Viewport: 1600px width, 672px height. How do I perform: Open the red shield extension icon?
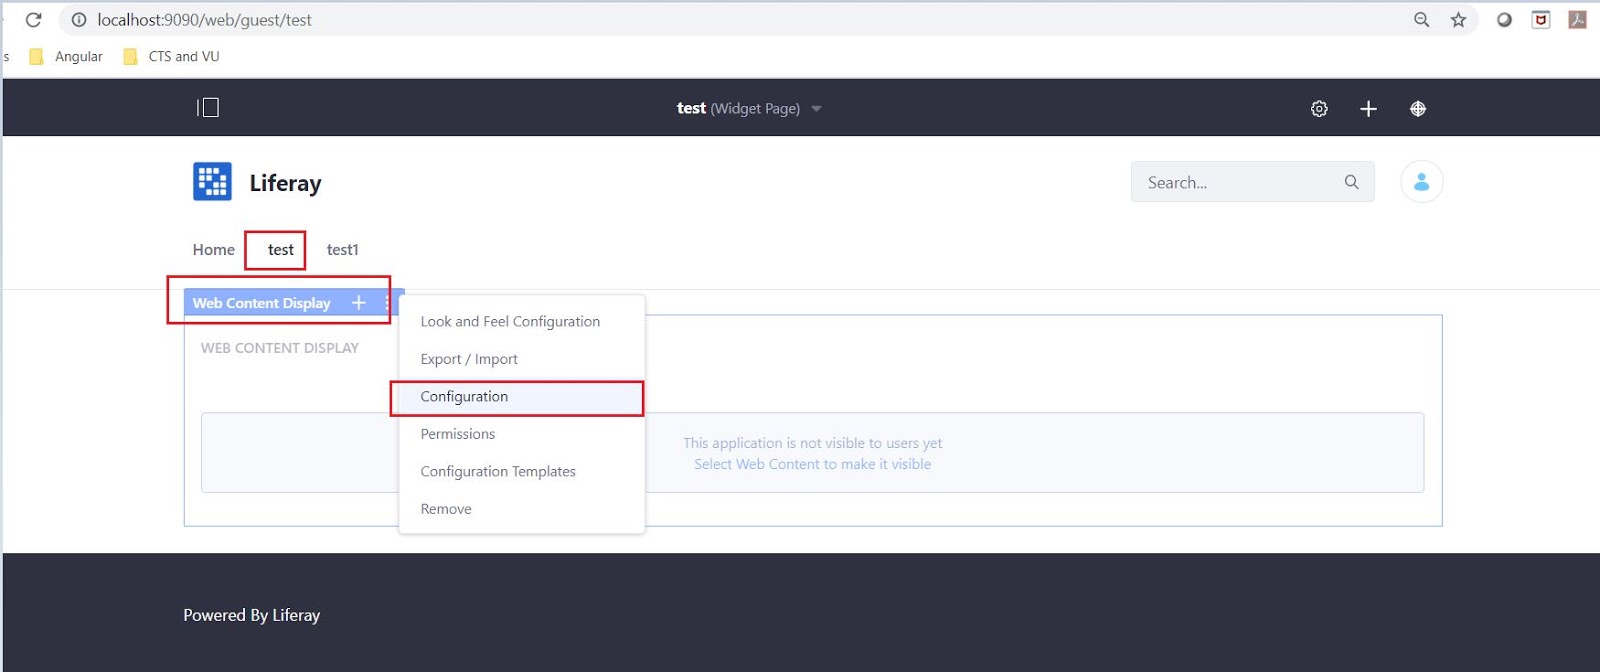(1541, 20)
